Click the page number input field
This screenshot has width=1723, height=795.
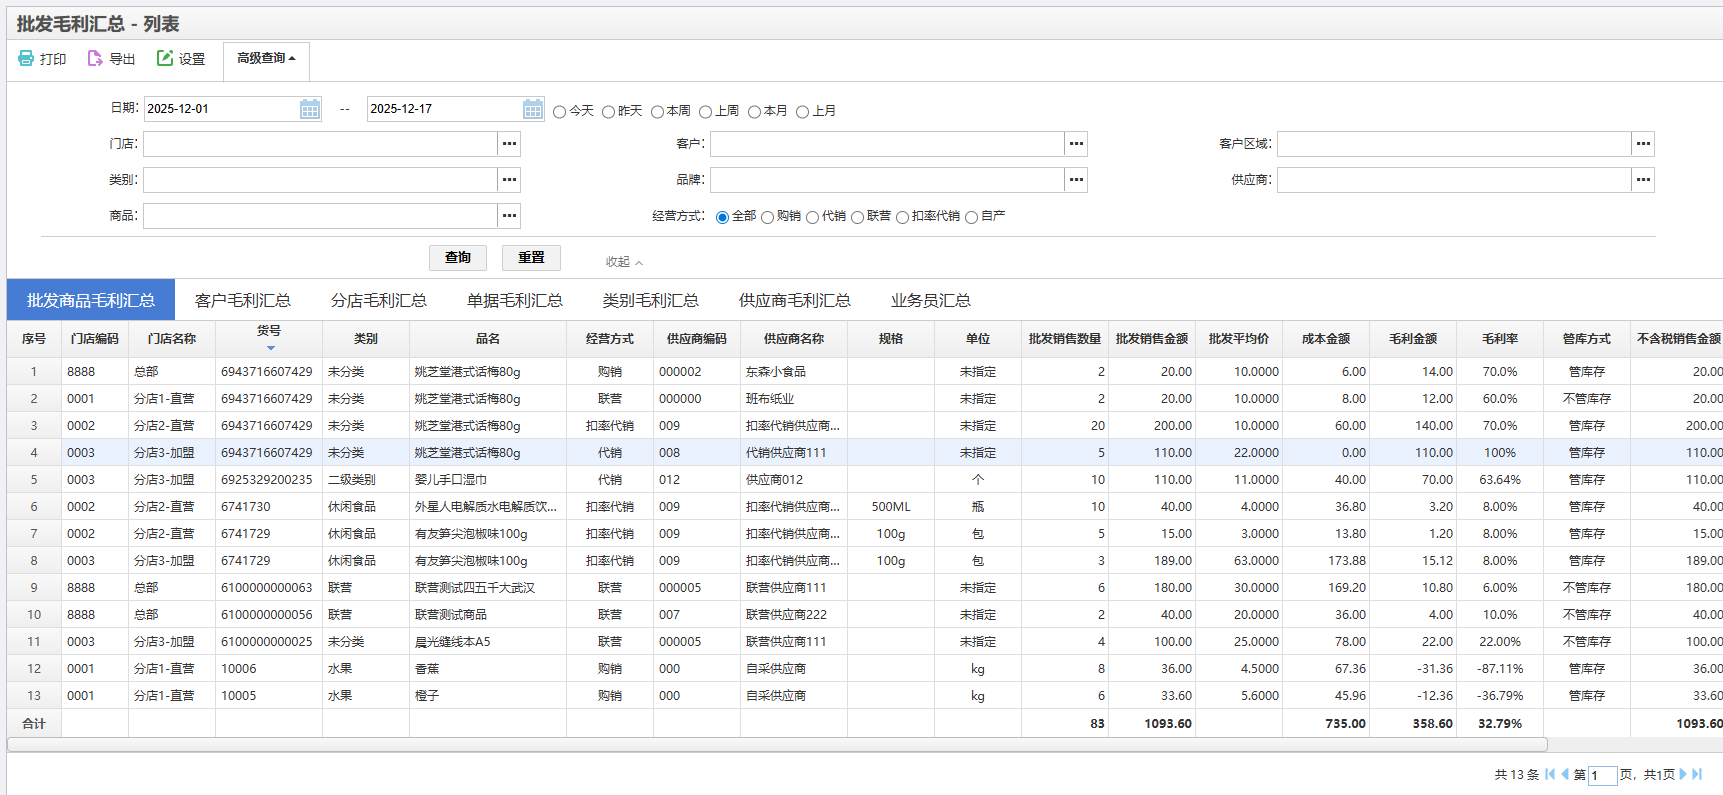[x=1602, y=775]
